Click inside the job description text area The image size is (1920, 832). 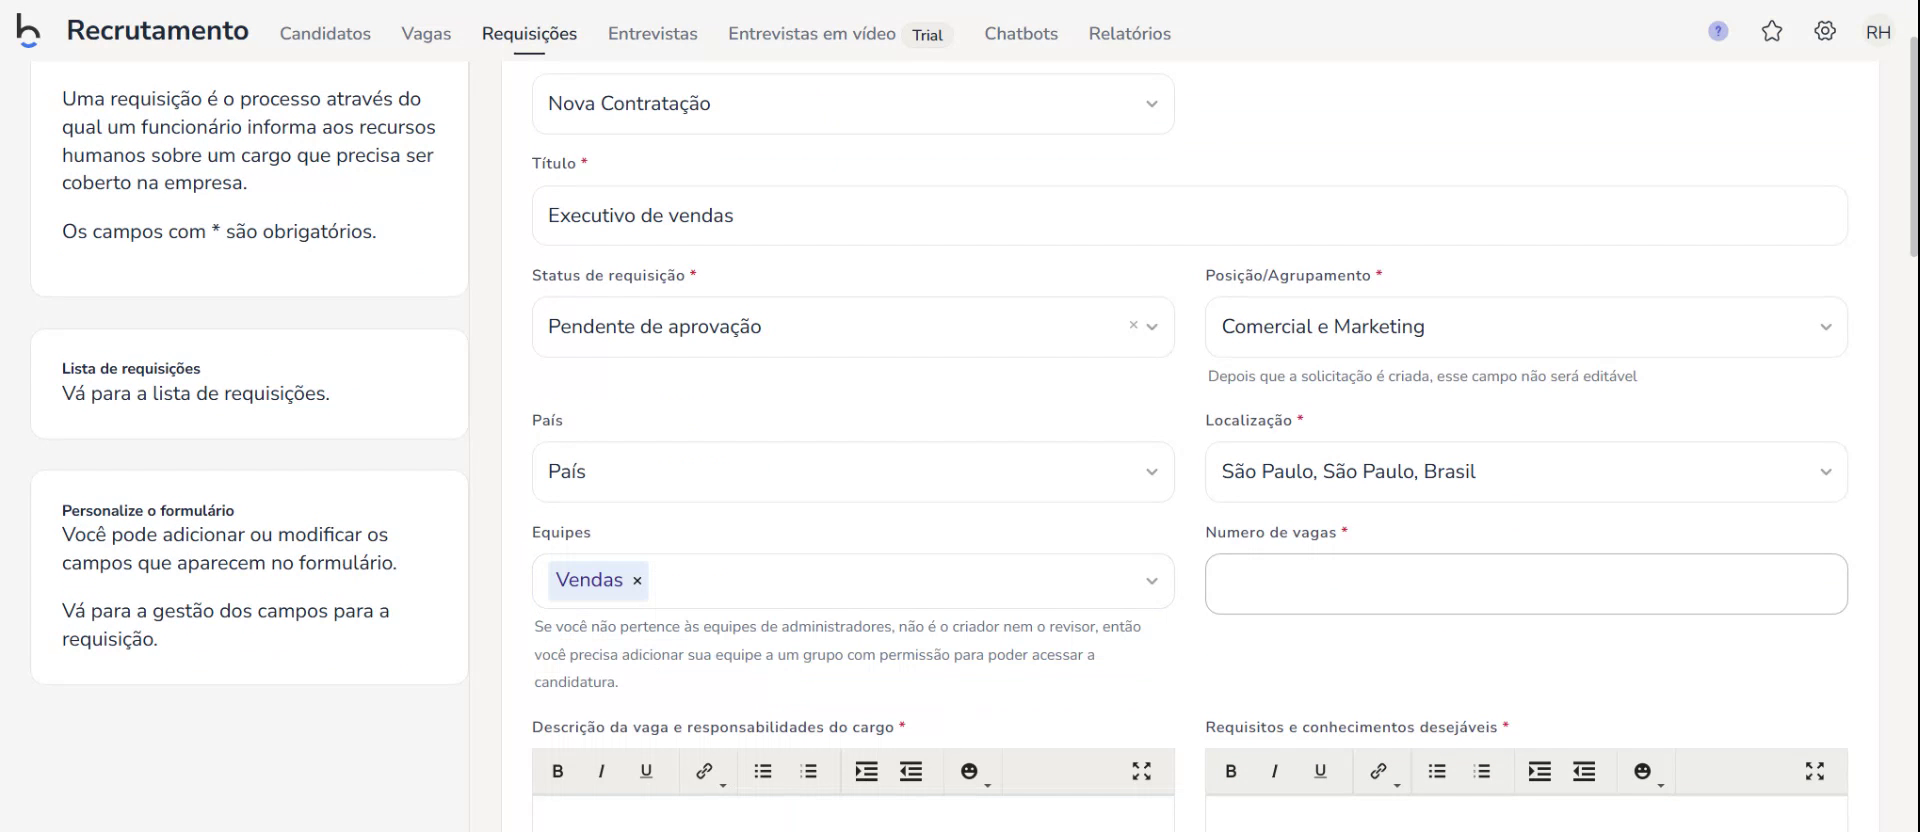point(853,814)
